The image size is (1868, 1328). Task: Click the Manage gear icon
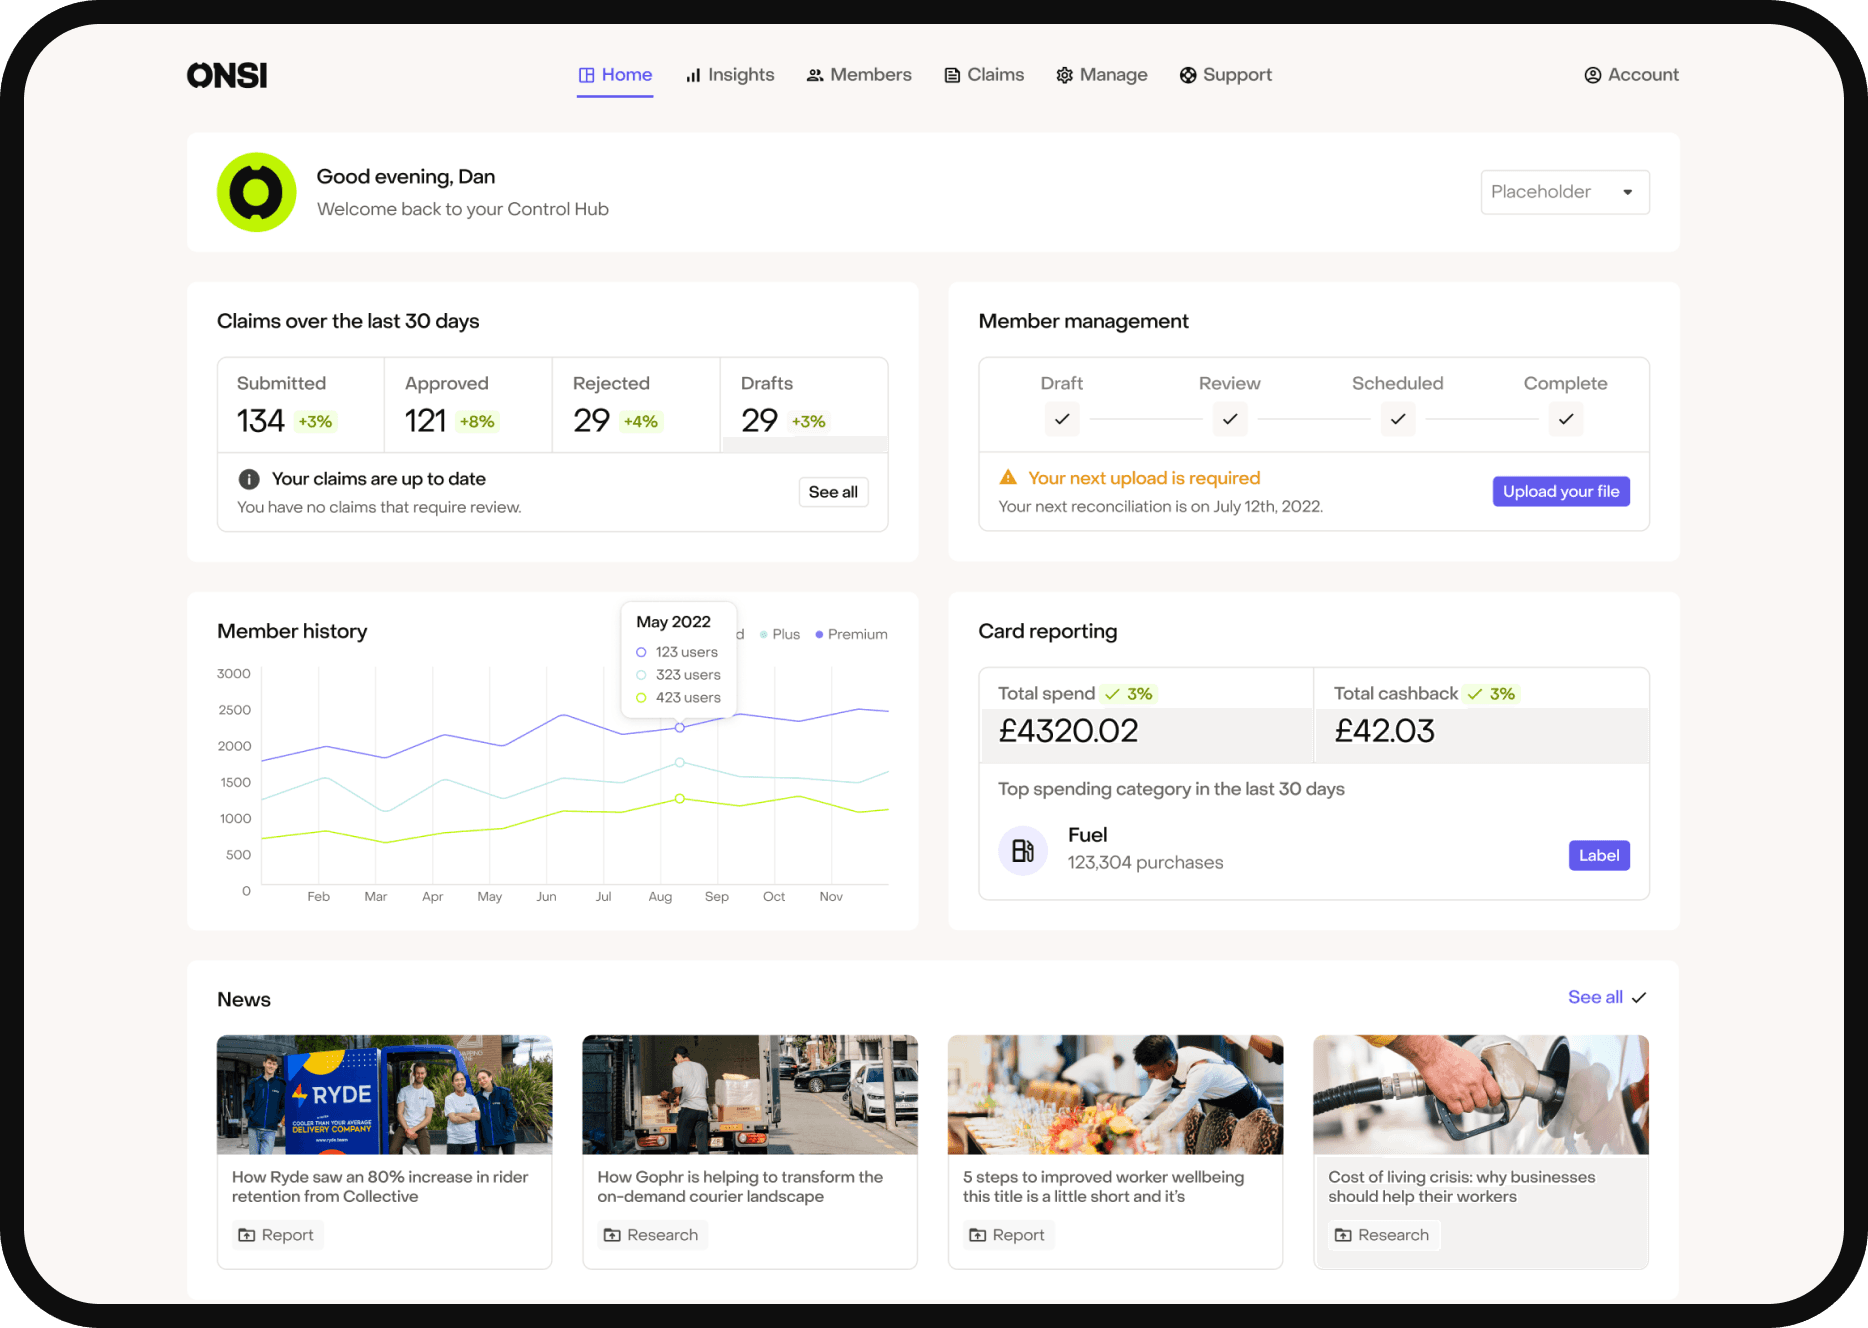click(1064, 75)
